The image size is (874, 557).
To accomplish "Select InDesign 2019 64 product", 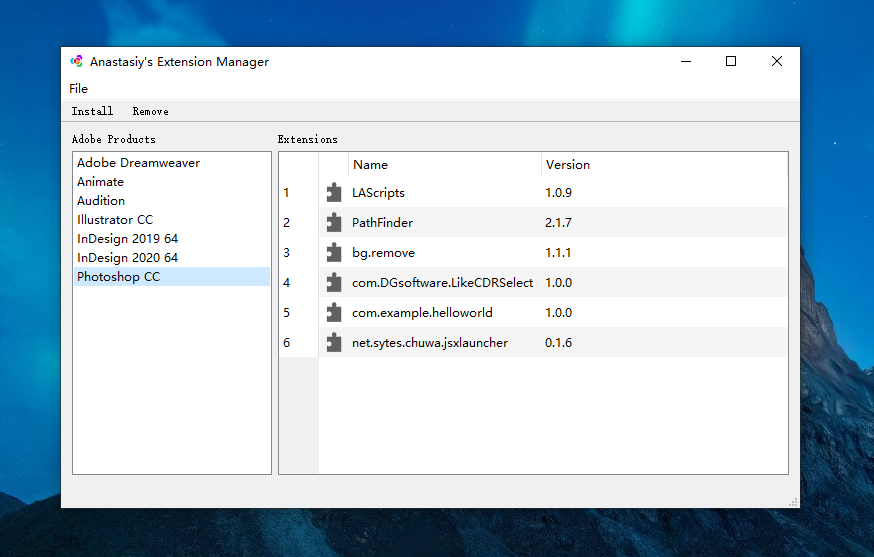I will coord(127,239).
